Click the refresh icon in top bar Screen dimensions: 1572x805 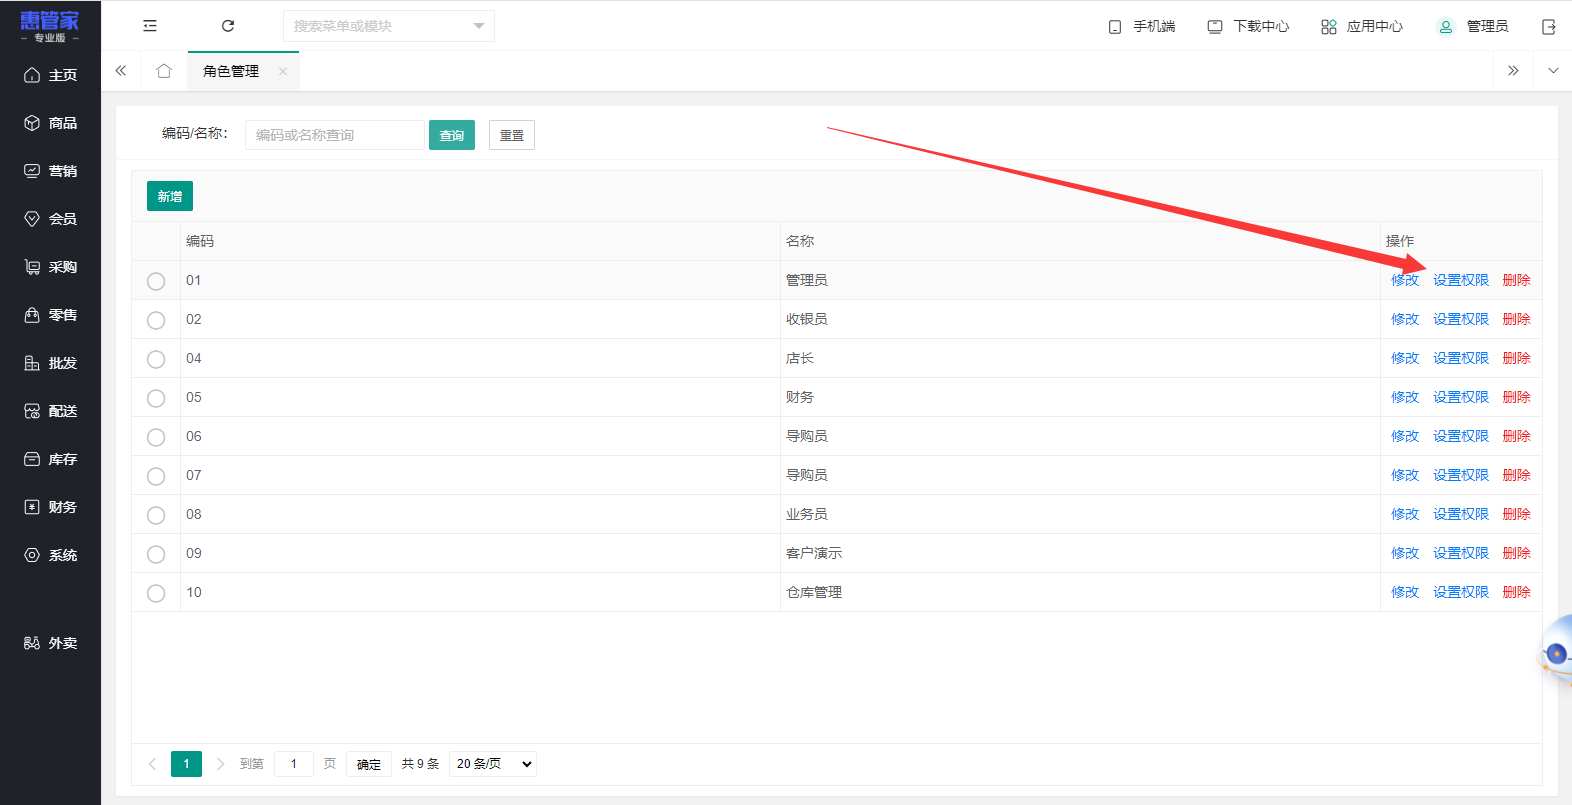tap(228, 26)
